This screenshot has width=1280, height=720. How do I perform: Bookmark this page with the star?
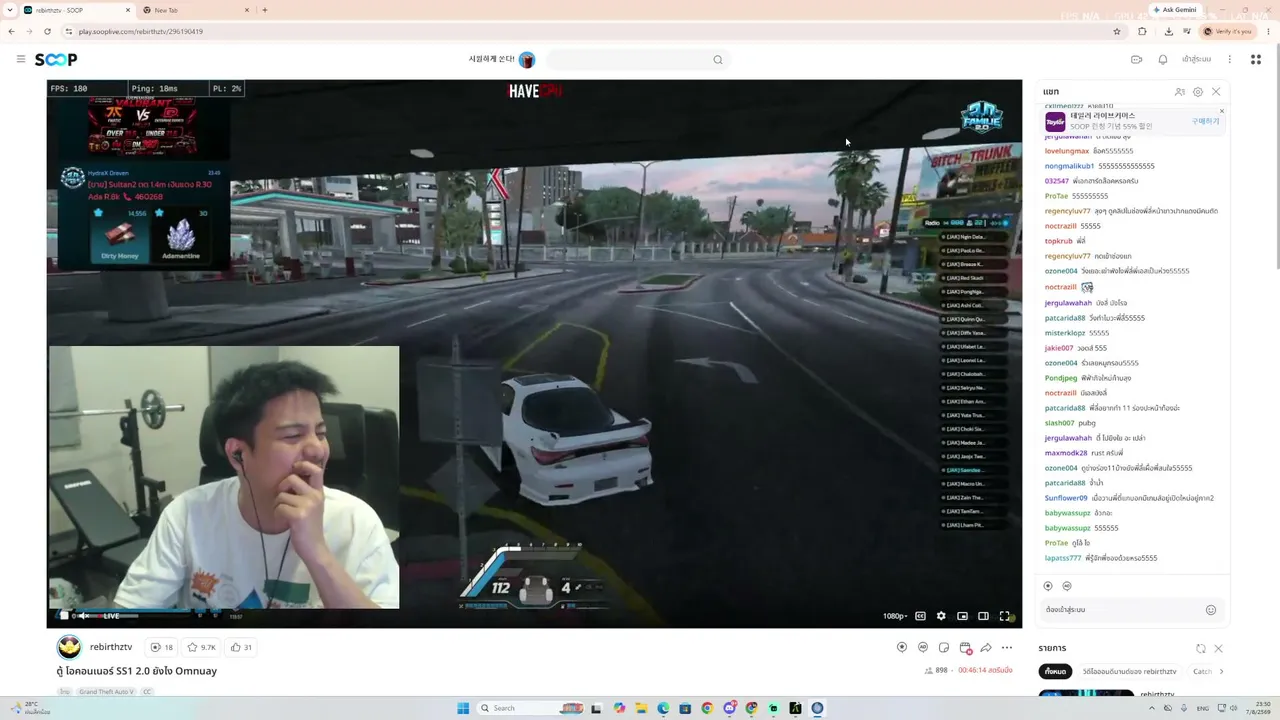[x=1117, y=31]
